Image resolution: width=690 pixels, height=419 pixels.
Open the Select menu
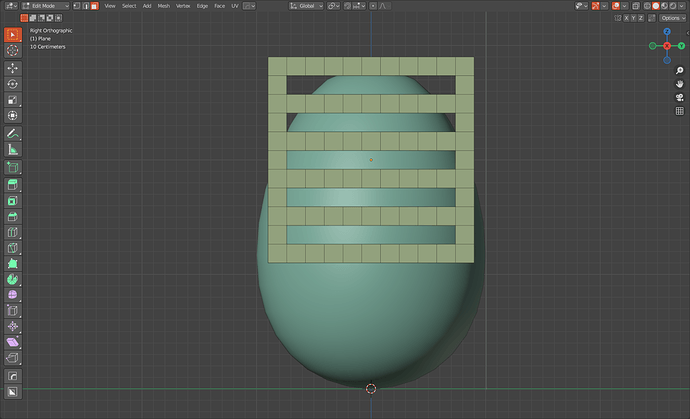[129, 6]
